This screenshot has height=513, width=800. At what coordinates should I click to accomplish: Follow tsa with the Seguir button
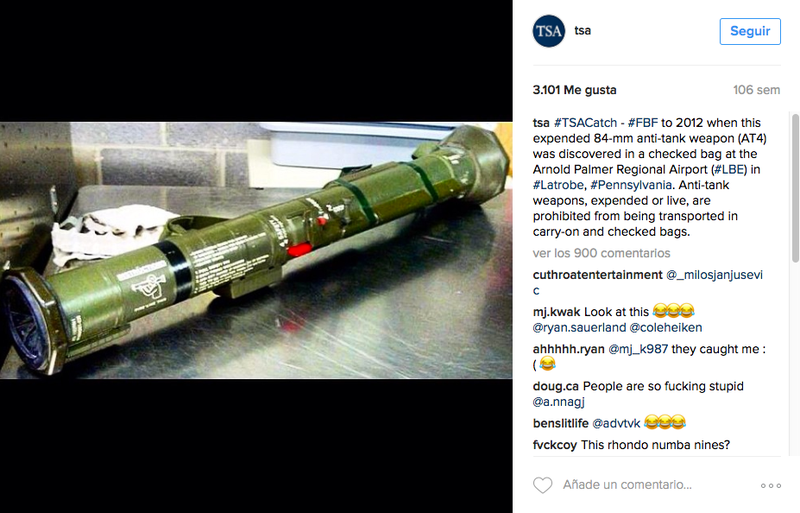click(750, 31)
